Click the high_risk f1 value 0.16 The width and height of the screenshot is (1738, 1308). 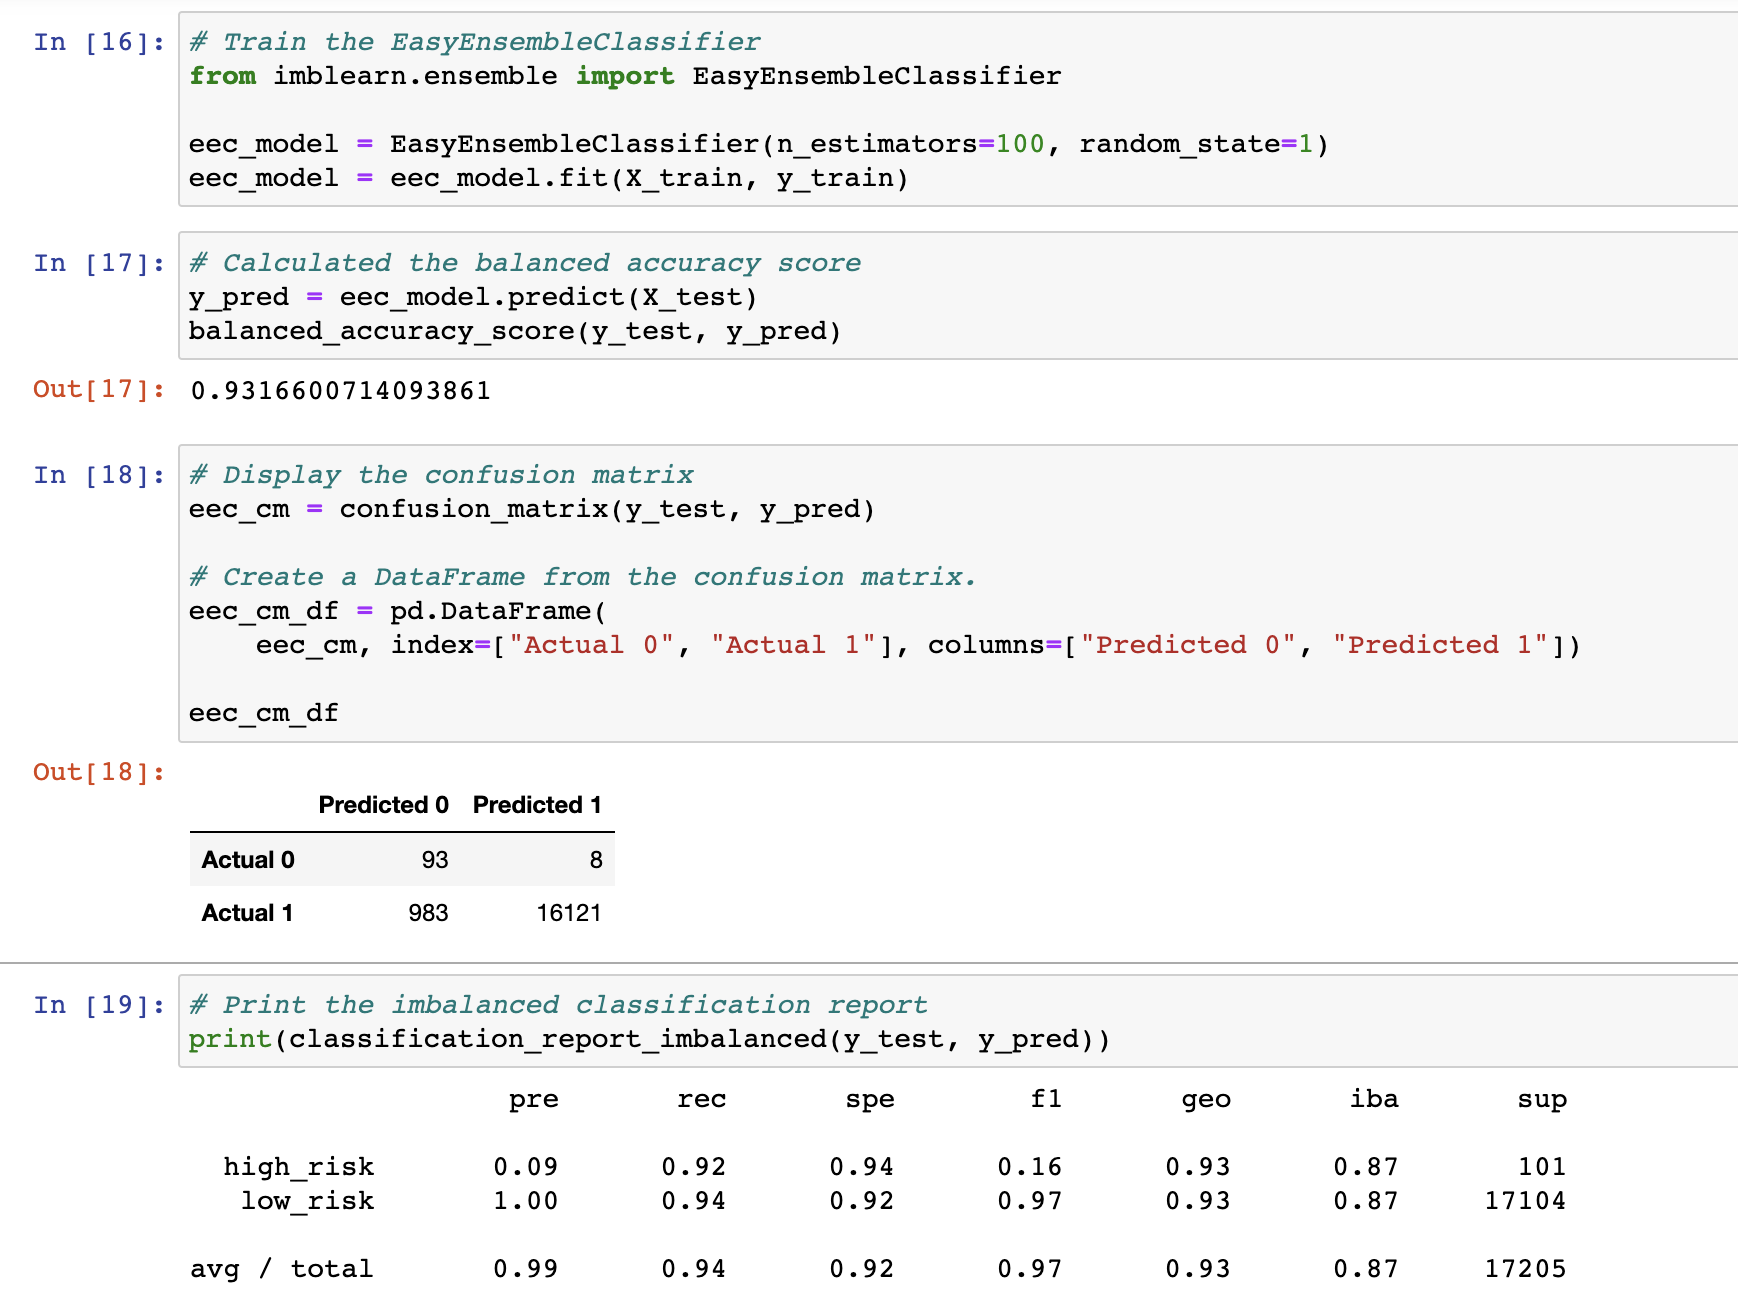[1030, 1167]
